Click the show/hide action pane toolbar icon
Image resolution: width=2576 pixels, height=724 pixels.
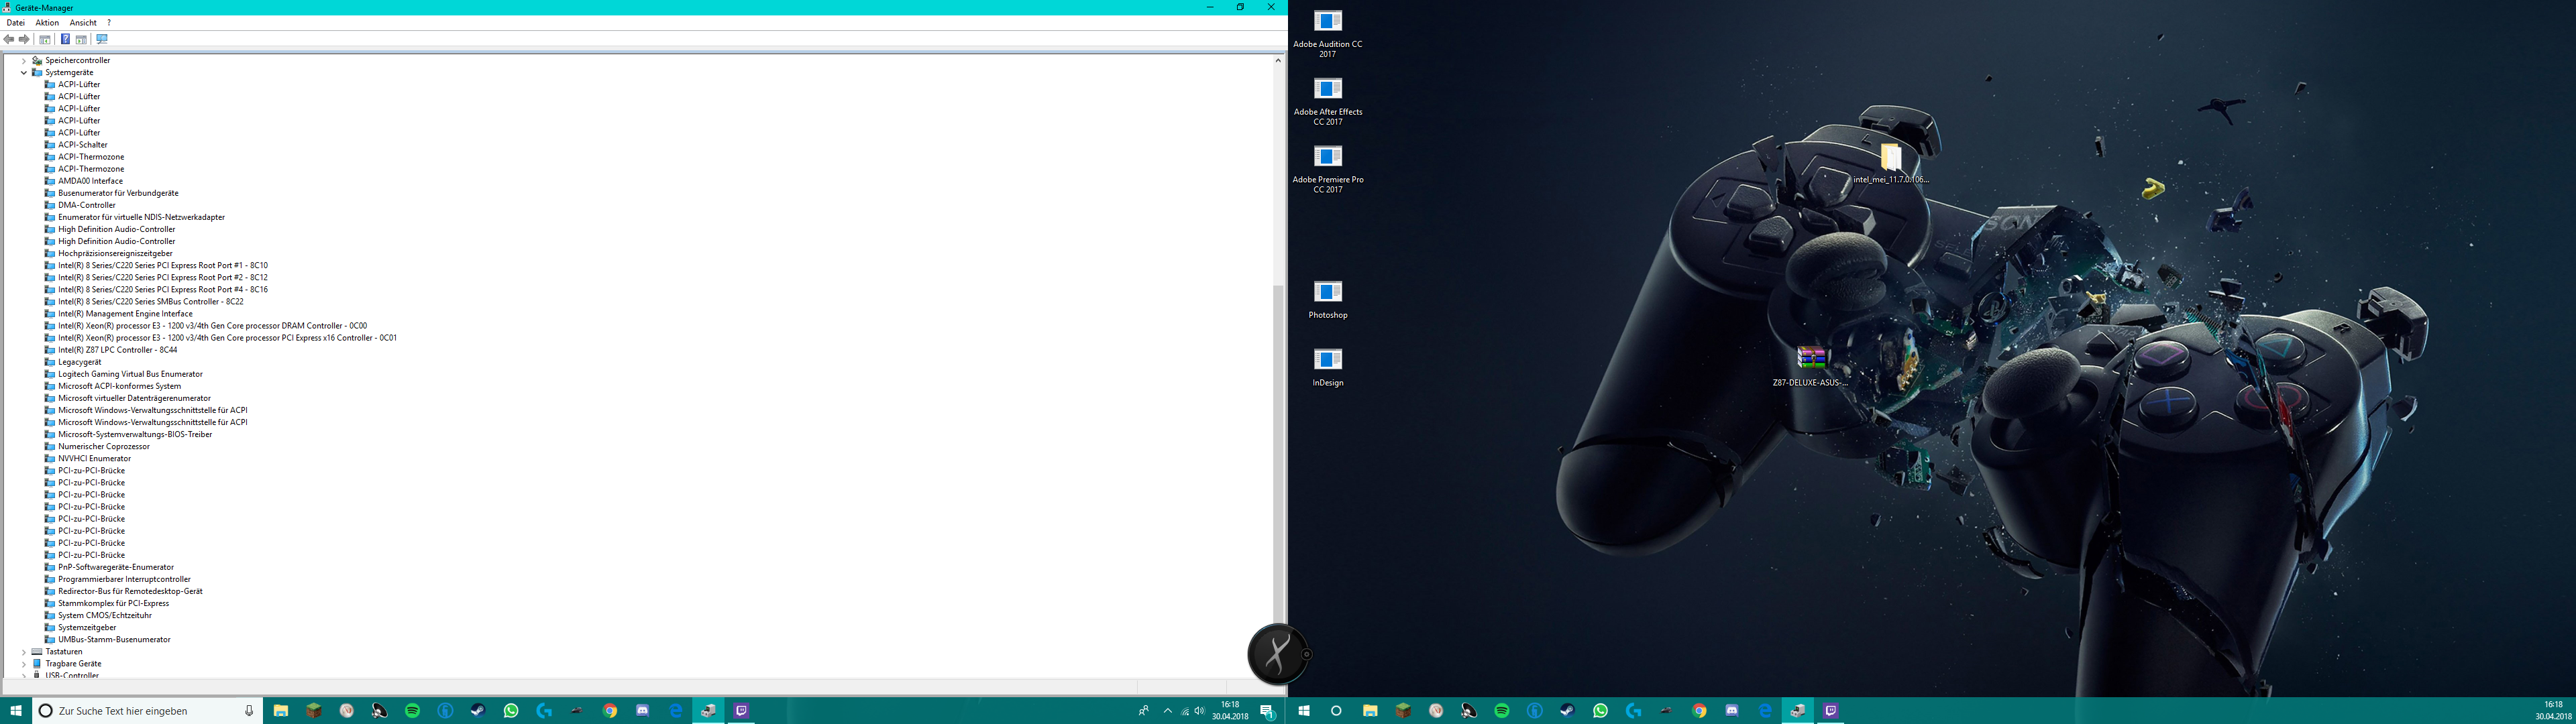click(x=81, y=39)
